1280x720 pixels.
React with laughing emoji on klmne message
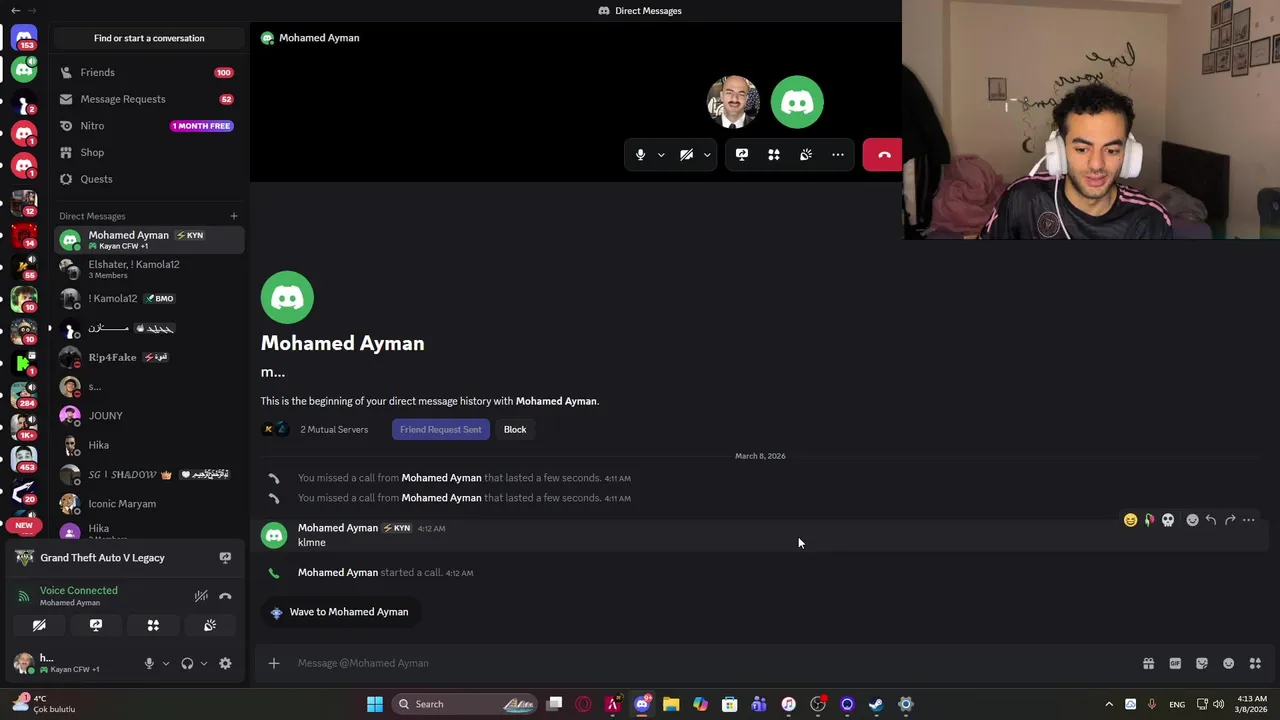click(x=1130, y=520)
